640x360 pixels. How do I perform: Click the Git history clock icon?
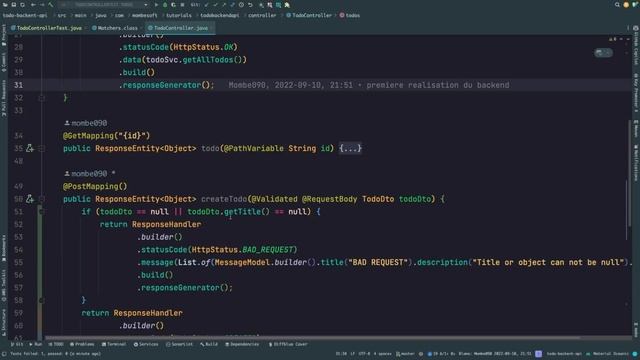[x=241, y=4]
